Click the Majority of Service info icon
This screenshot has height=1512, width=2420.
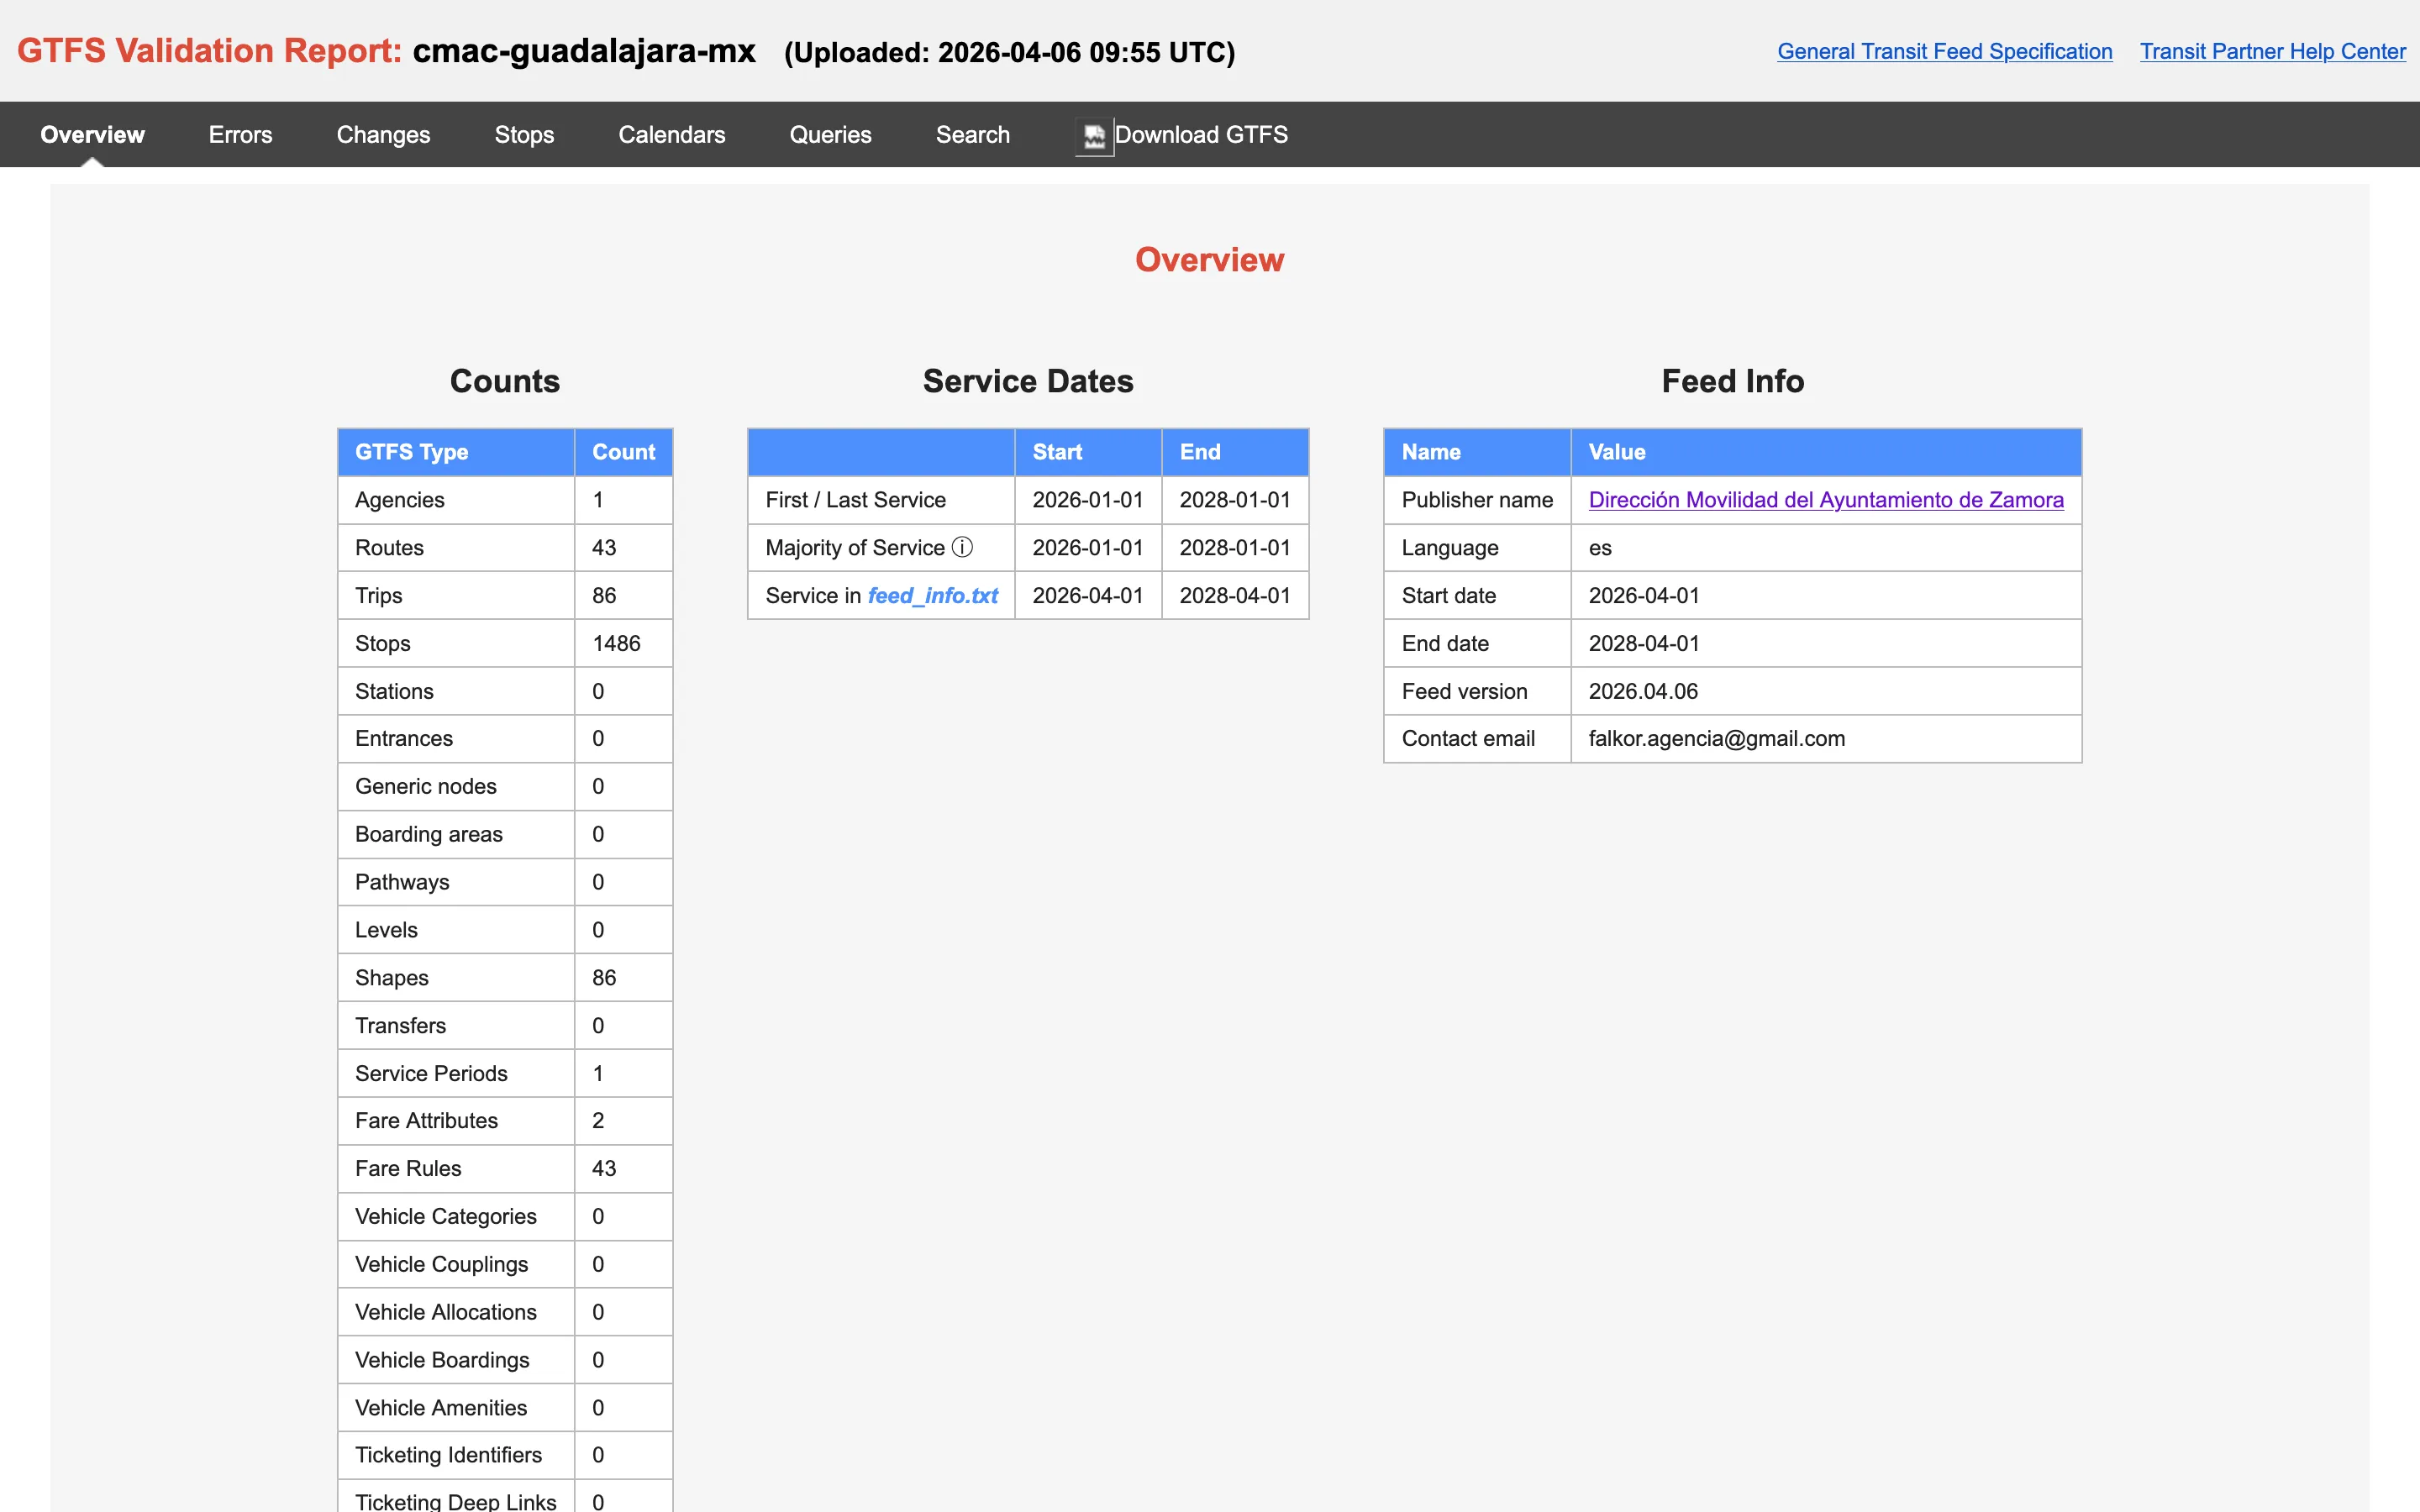click(962, 547)
